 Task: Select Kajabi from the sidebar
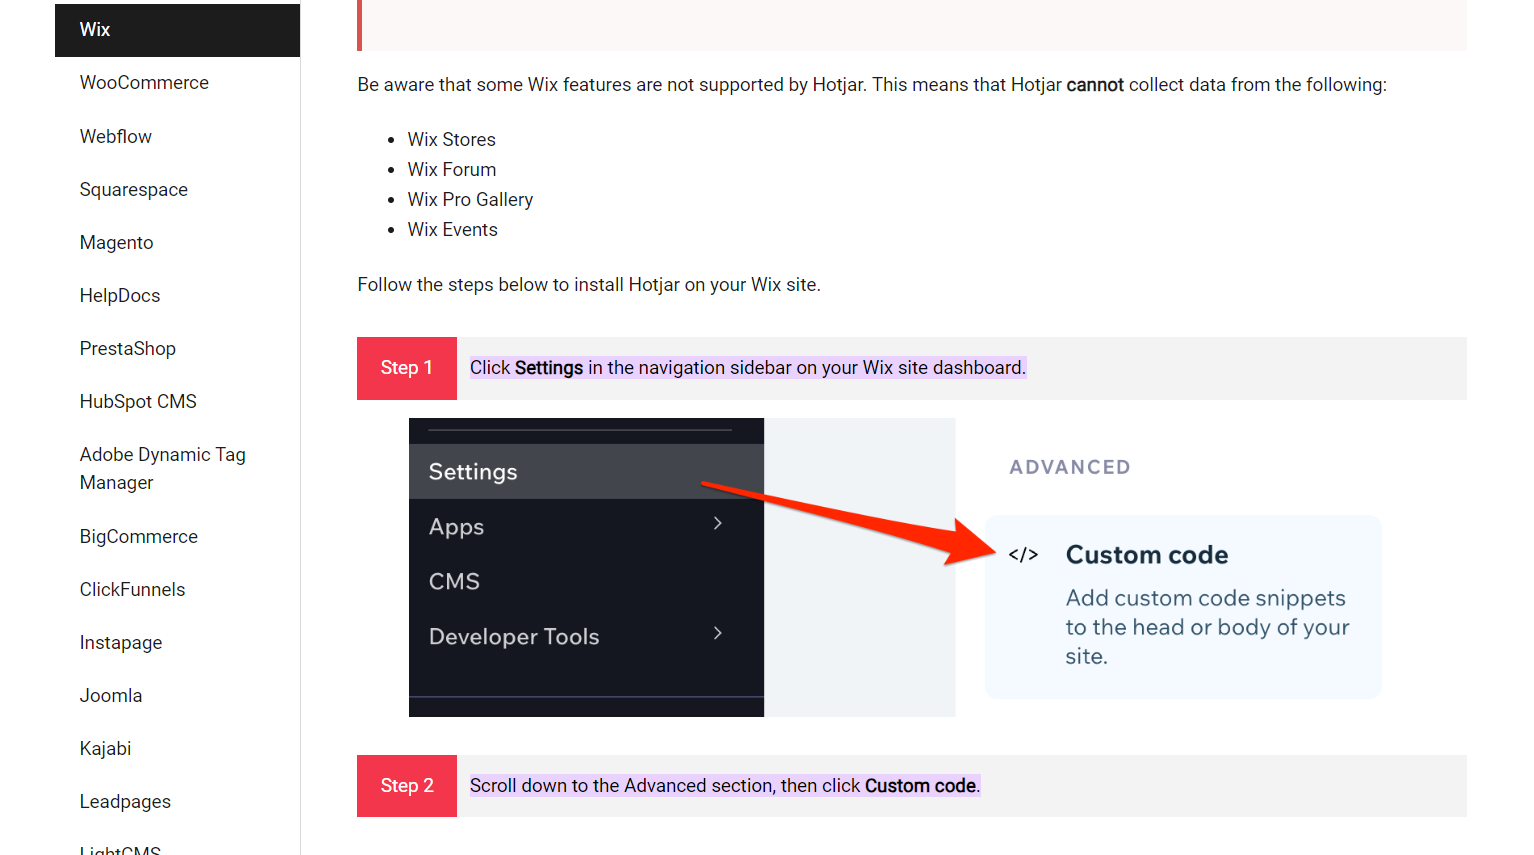(105, 748)
